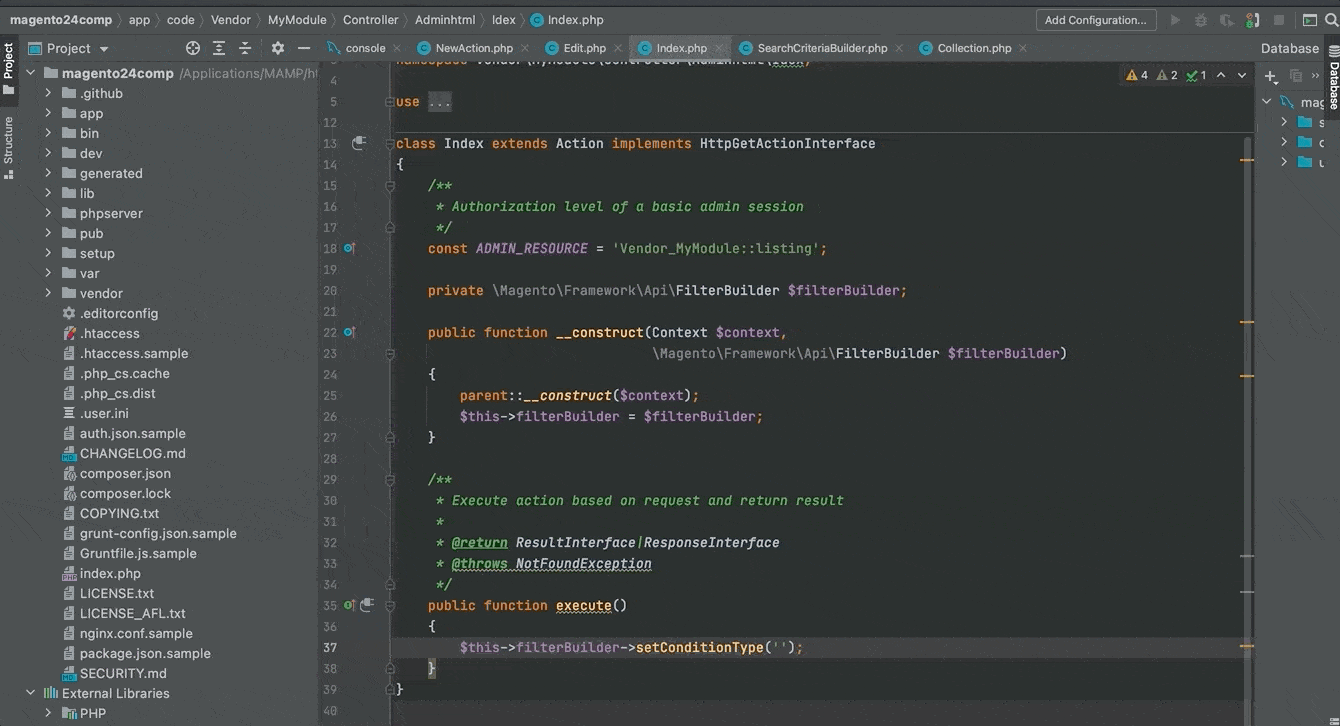Expand the collapsed use imports block
The height and width of the screenshot is (726, 1340).
[439, 102]
